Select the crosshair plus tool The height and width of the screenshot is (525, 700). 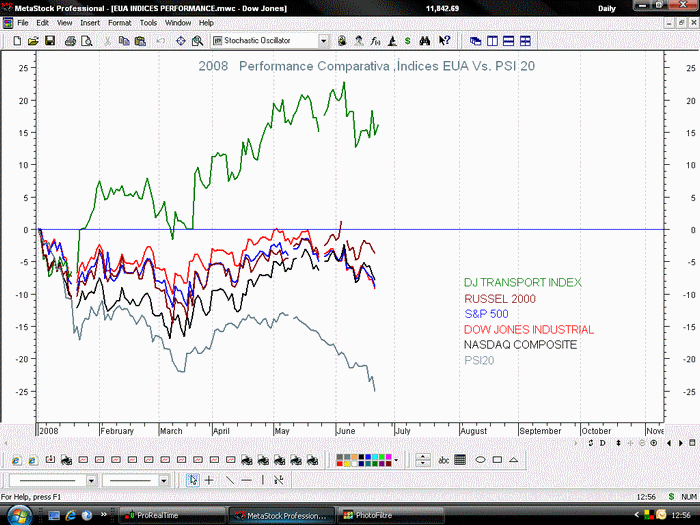pyautogui.click(x=209, y=480)
